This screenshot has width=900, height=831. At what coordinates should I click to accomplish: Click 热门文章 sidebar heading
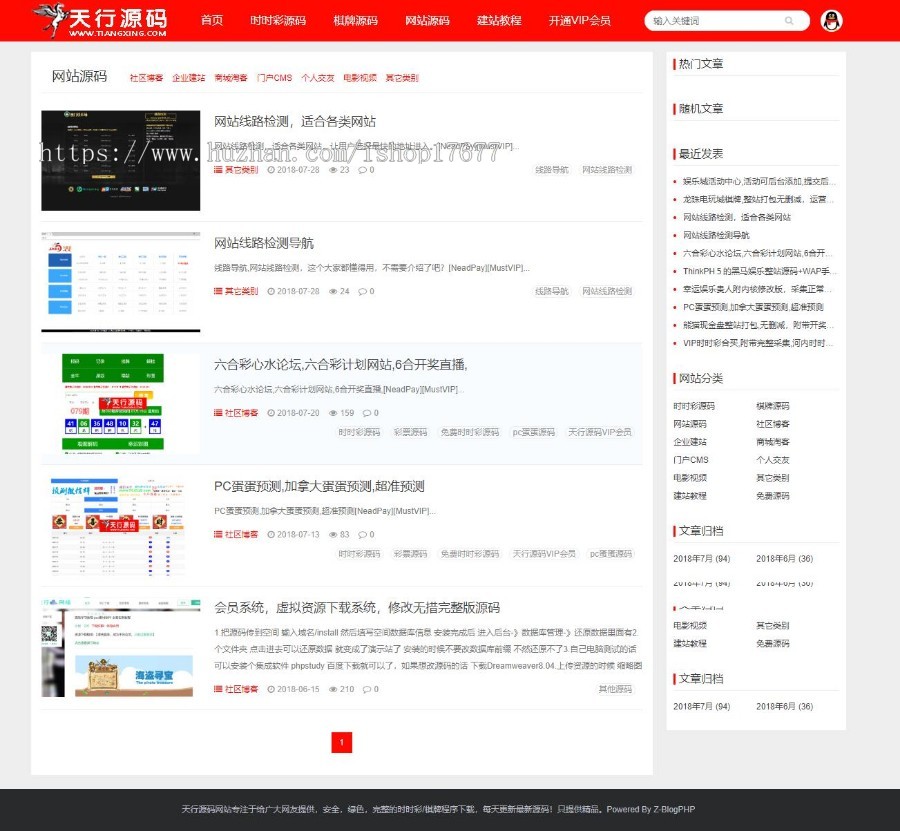click(x=701, y=64)
